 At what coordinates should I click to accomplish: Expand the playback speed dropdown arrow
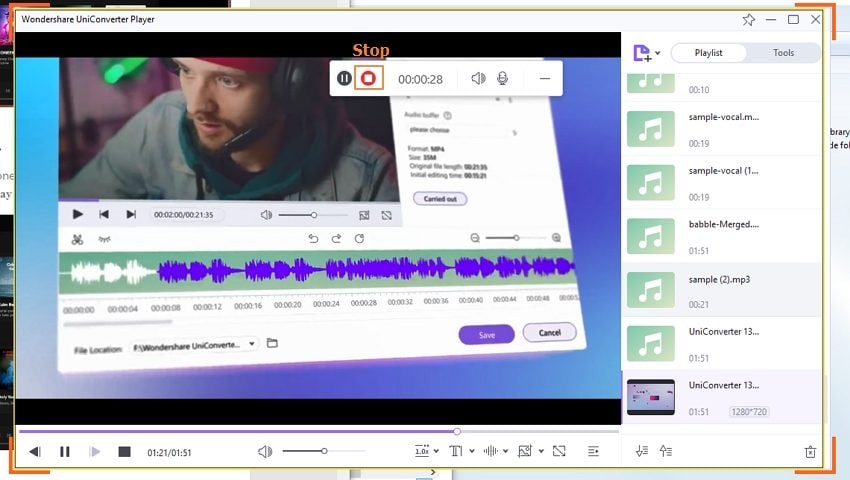click(436, 451)
